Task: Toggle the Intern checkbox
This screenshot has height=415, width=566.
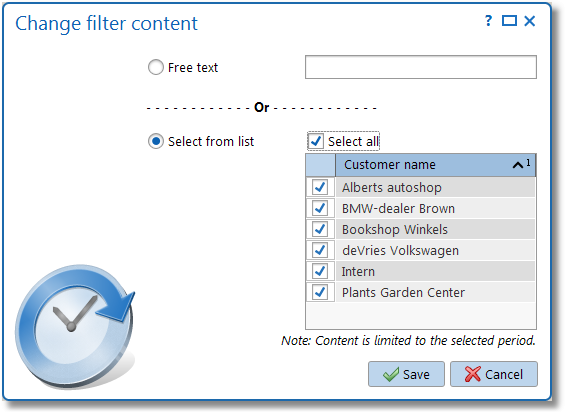Action: pos(320,271)
